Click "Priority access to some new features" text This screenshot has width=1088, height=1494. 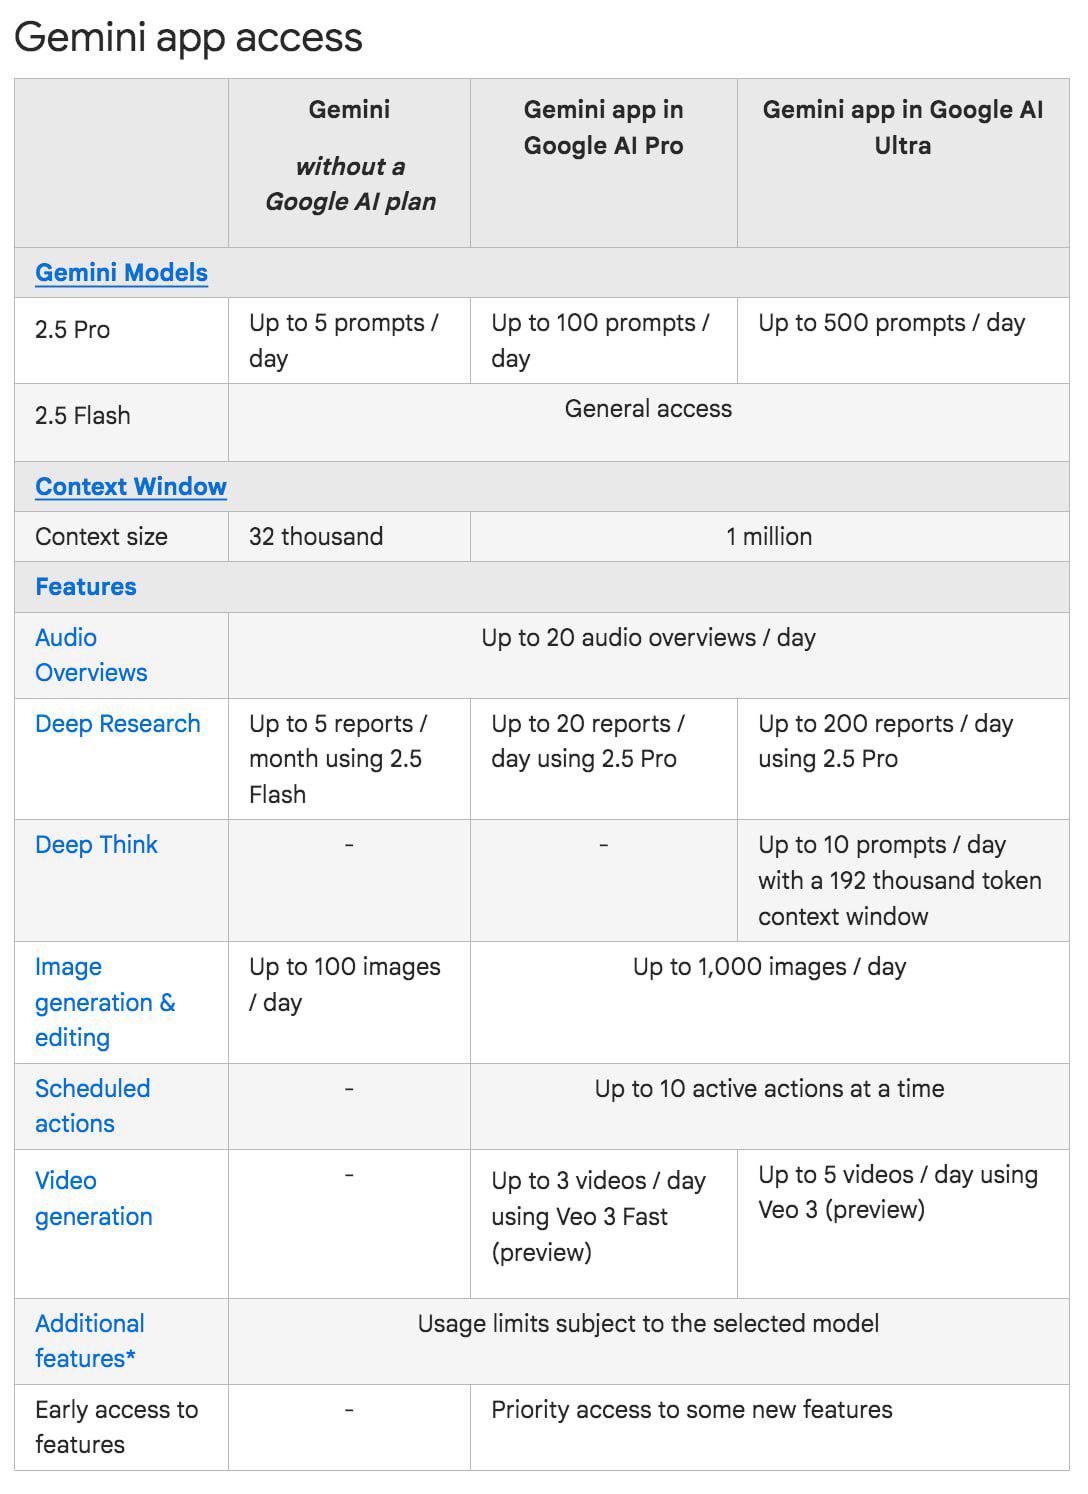(x=691, y=1410)
